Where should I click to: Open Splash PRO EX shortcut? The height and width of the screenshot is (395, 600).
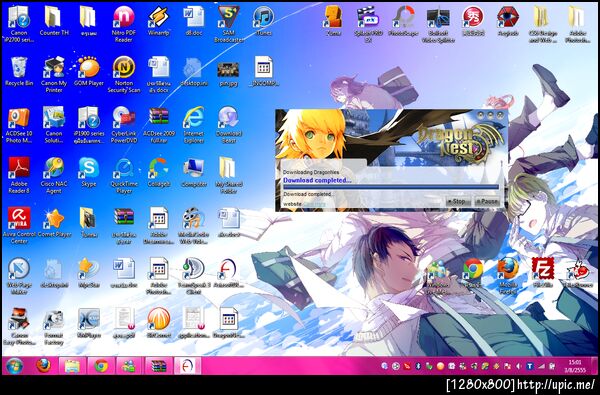pos(368,25)
